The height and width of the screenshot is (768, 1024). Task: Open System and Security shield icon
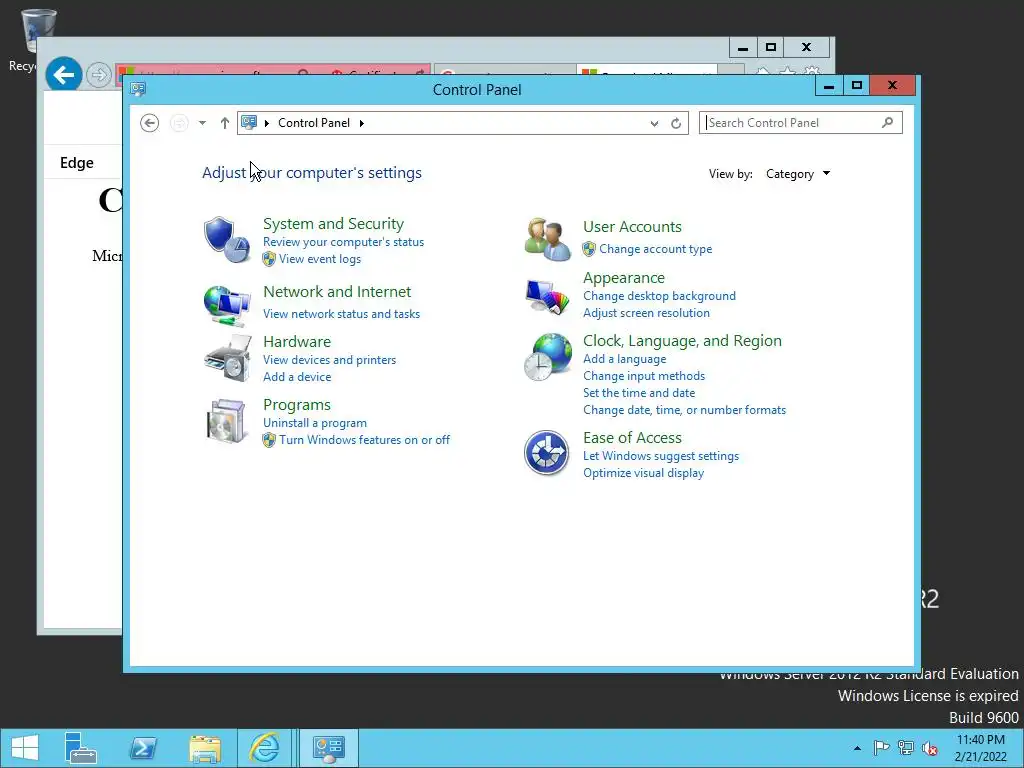[x=227, y=240]
